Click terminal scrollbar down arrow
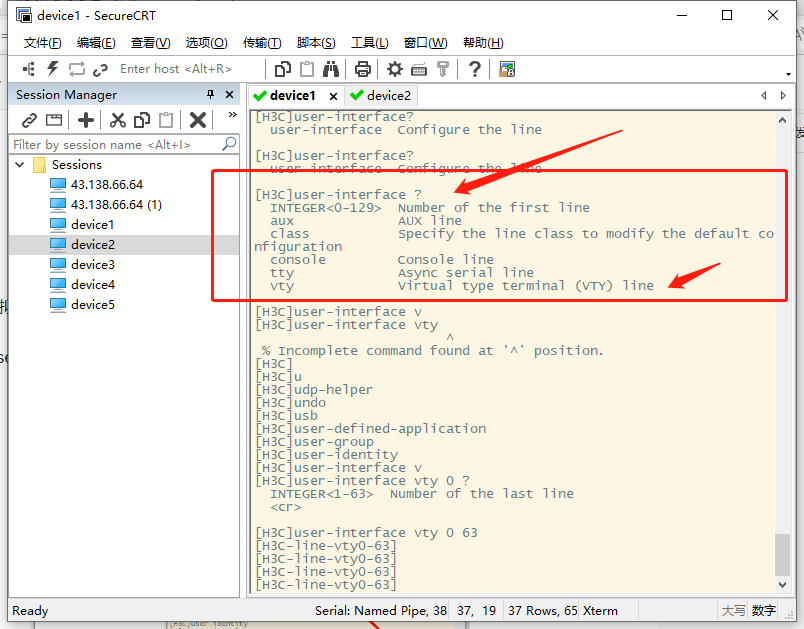 (x=782, y=584)
